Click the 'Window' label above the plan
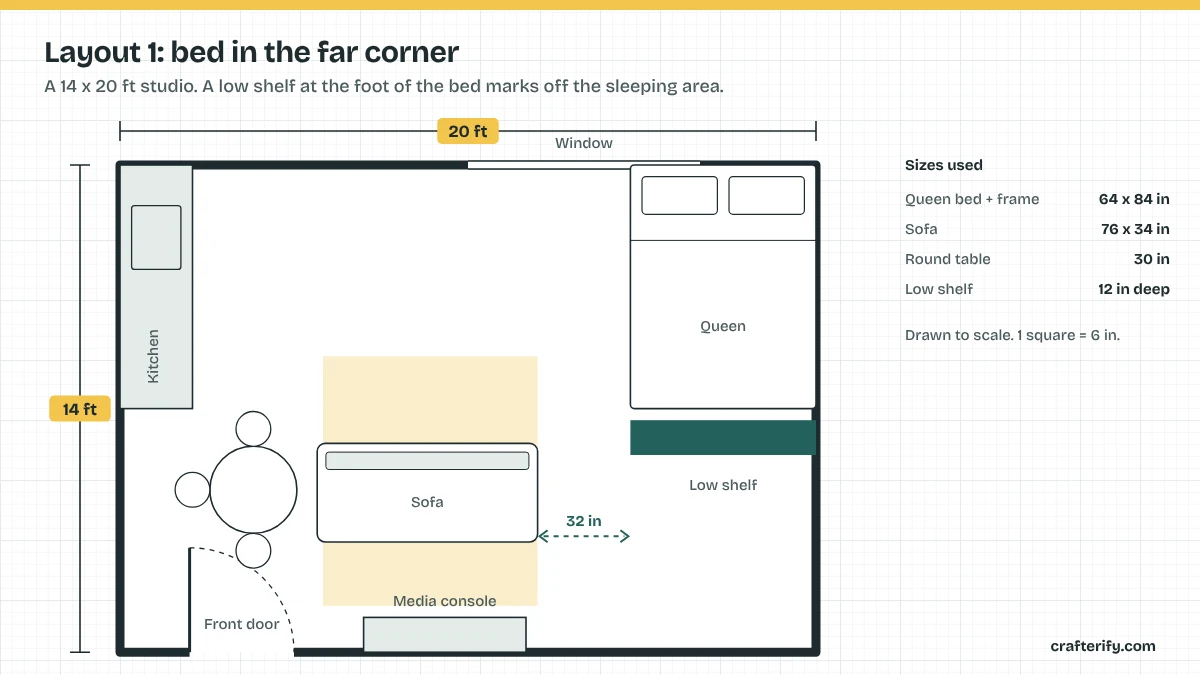Viewport: 1200px width, 675px height. pos(584,143)
